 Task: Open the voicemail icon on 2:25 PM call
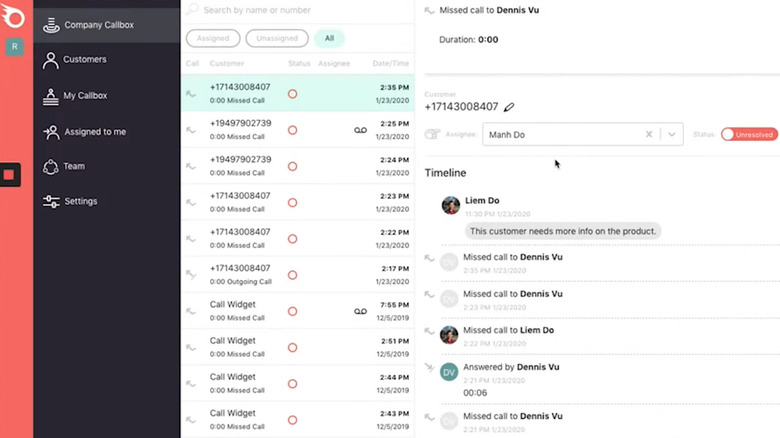361,131
